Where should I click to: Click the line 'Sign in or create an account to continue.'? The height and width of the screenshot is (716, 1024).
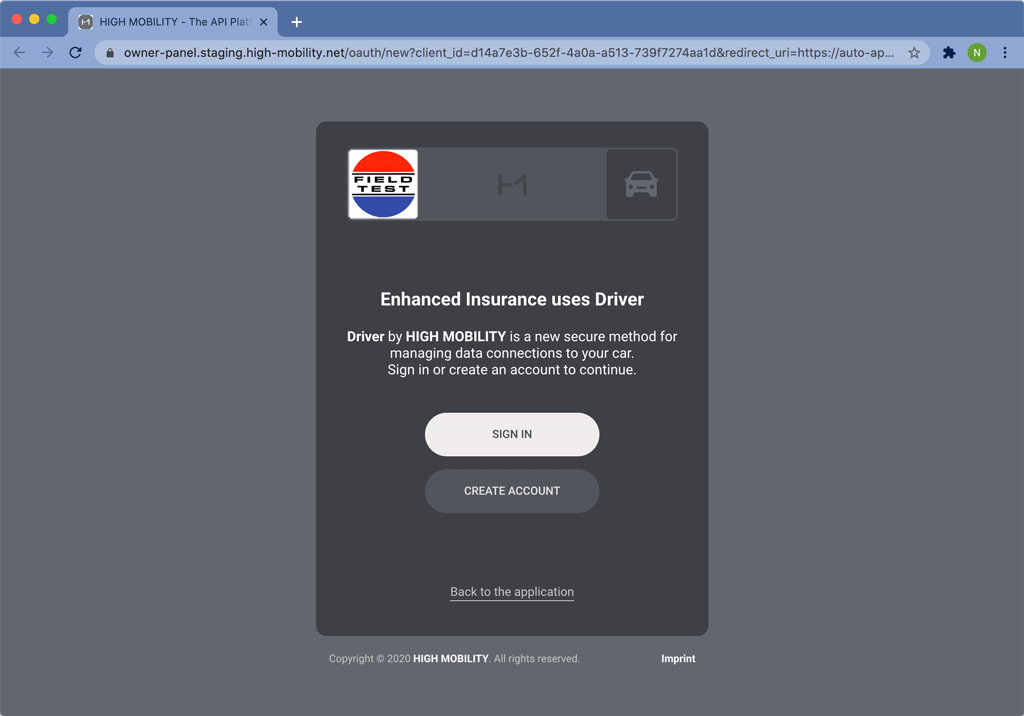point(512,370)
